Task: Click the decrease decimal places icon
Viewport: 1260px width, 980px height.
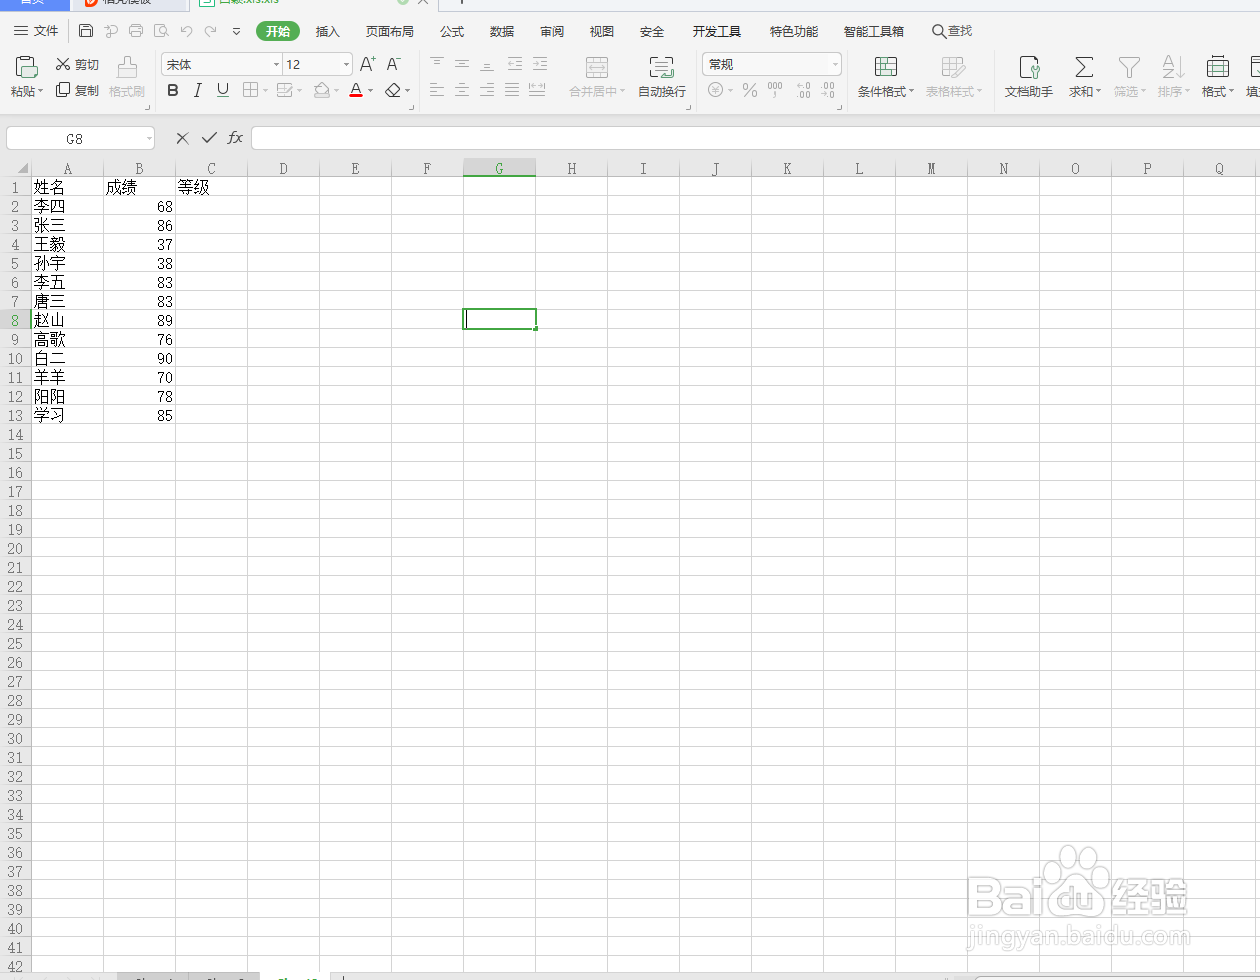Action: (827, 90)
